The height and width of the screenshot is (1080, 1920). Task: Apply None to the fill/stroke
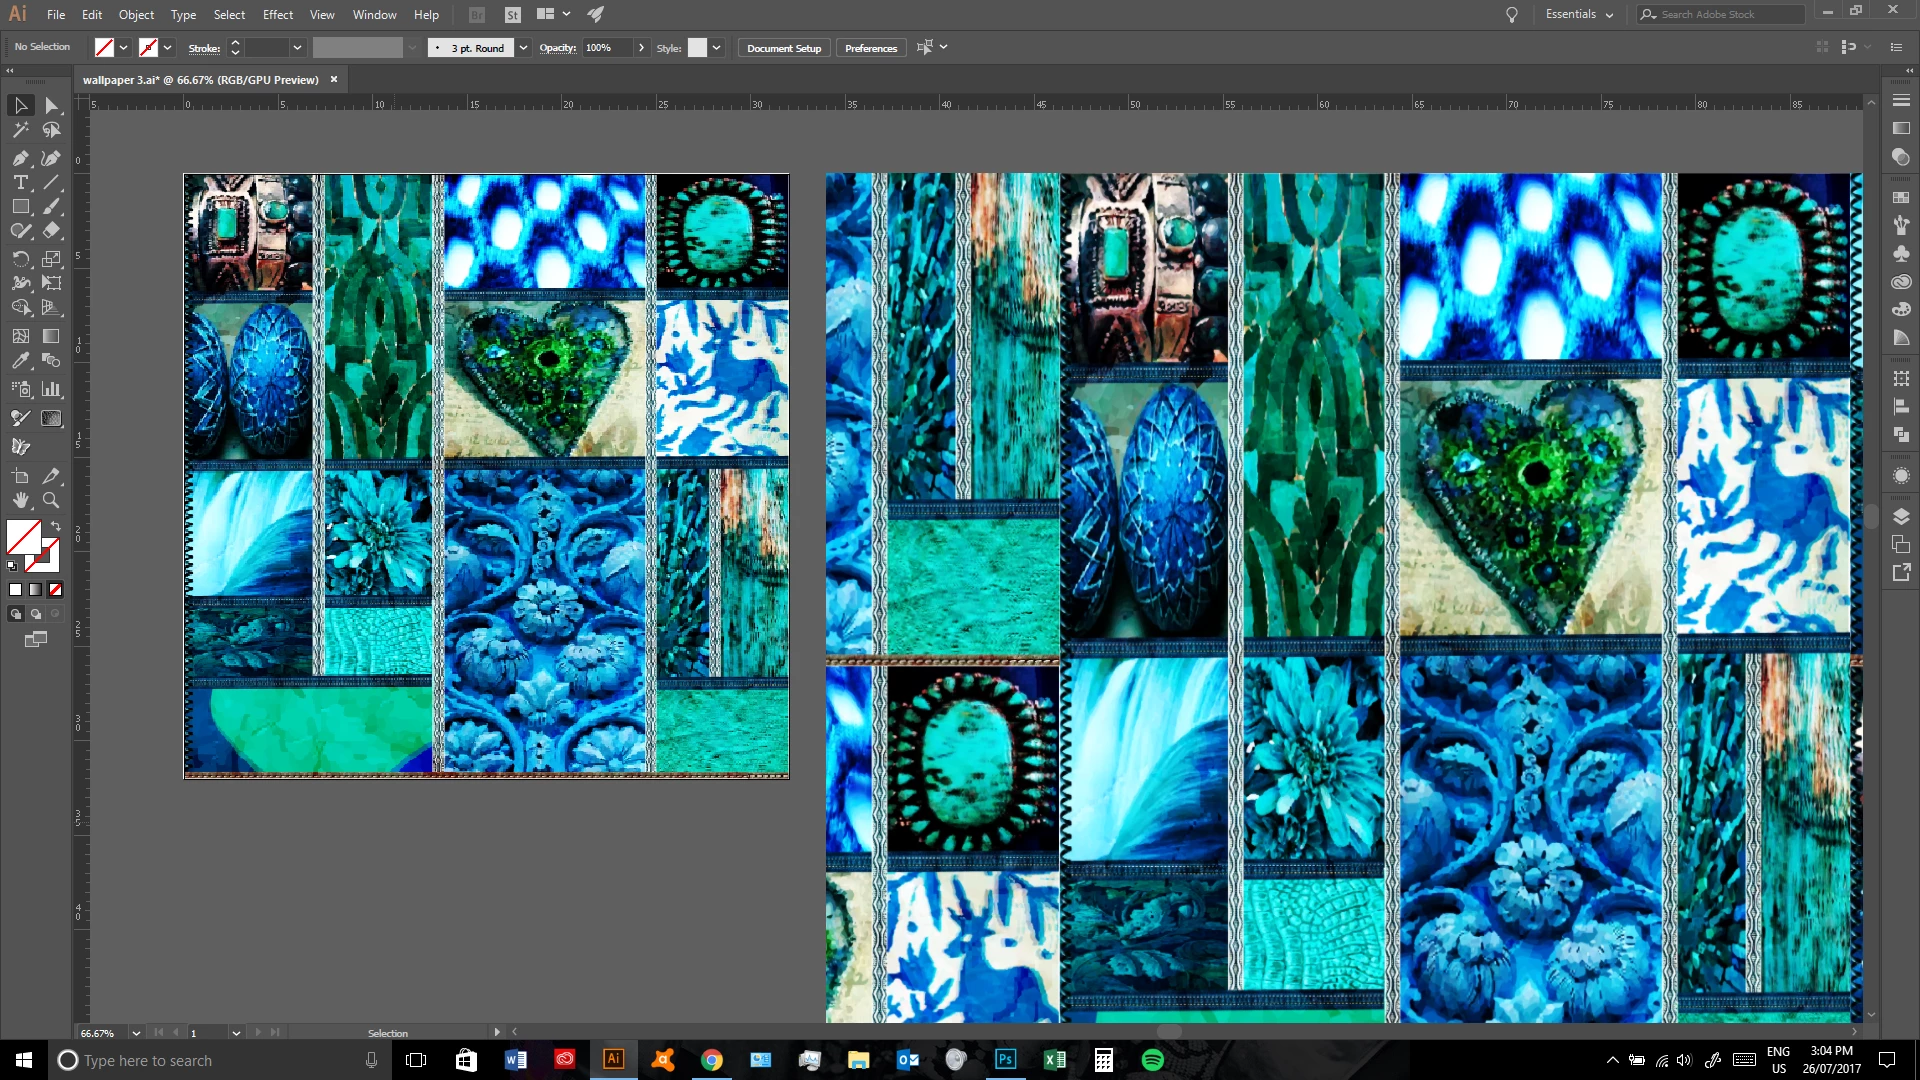(56, 590)
